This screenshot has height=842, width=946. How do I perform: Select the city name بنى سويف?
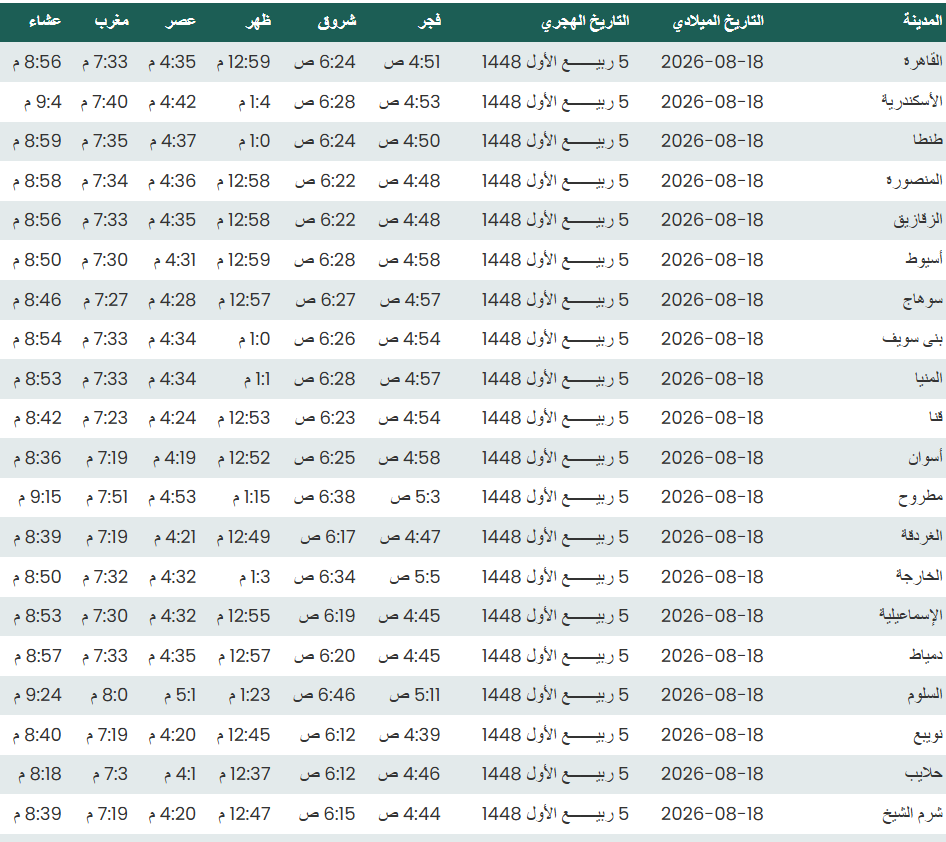click(x=912, y=338)
